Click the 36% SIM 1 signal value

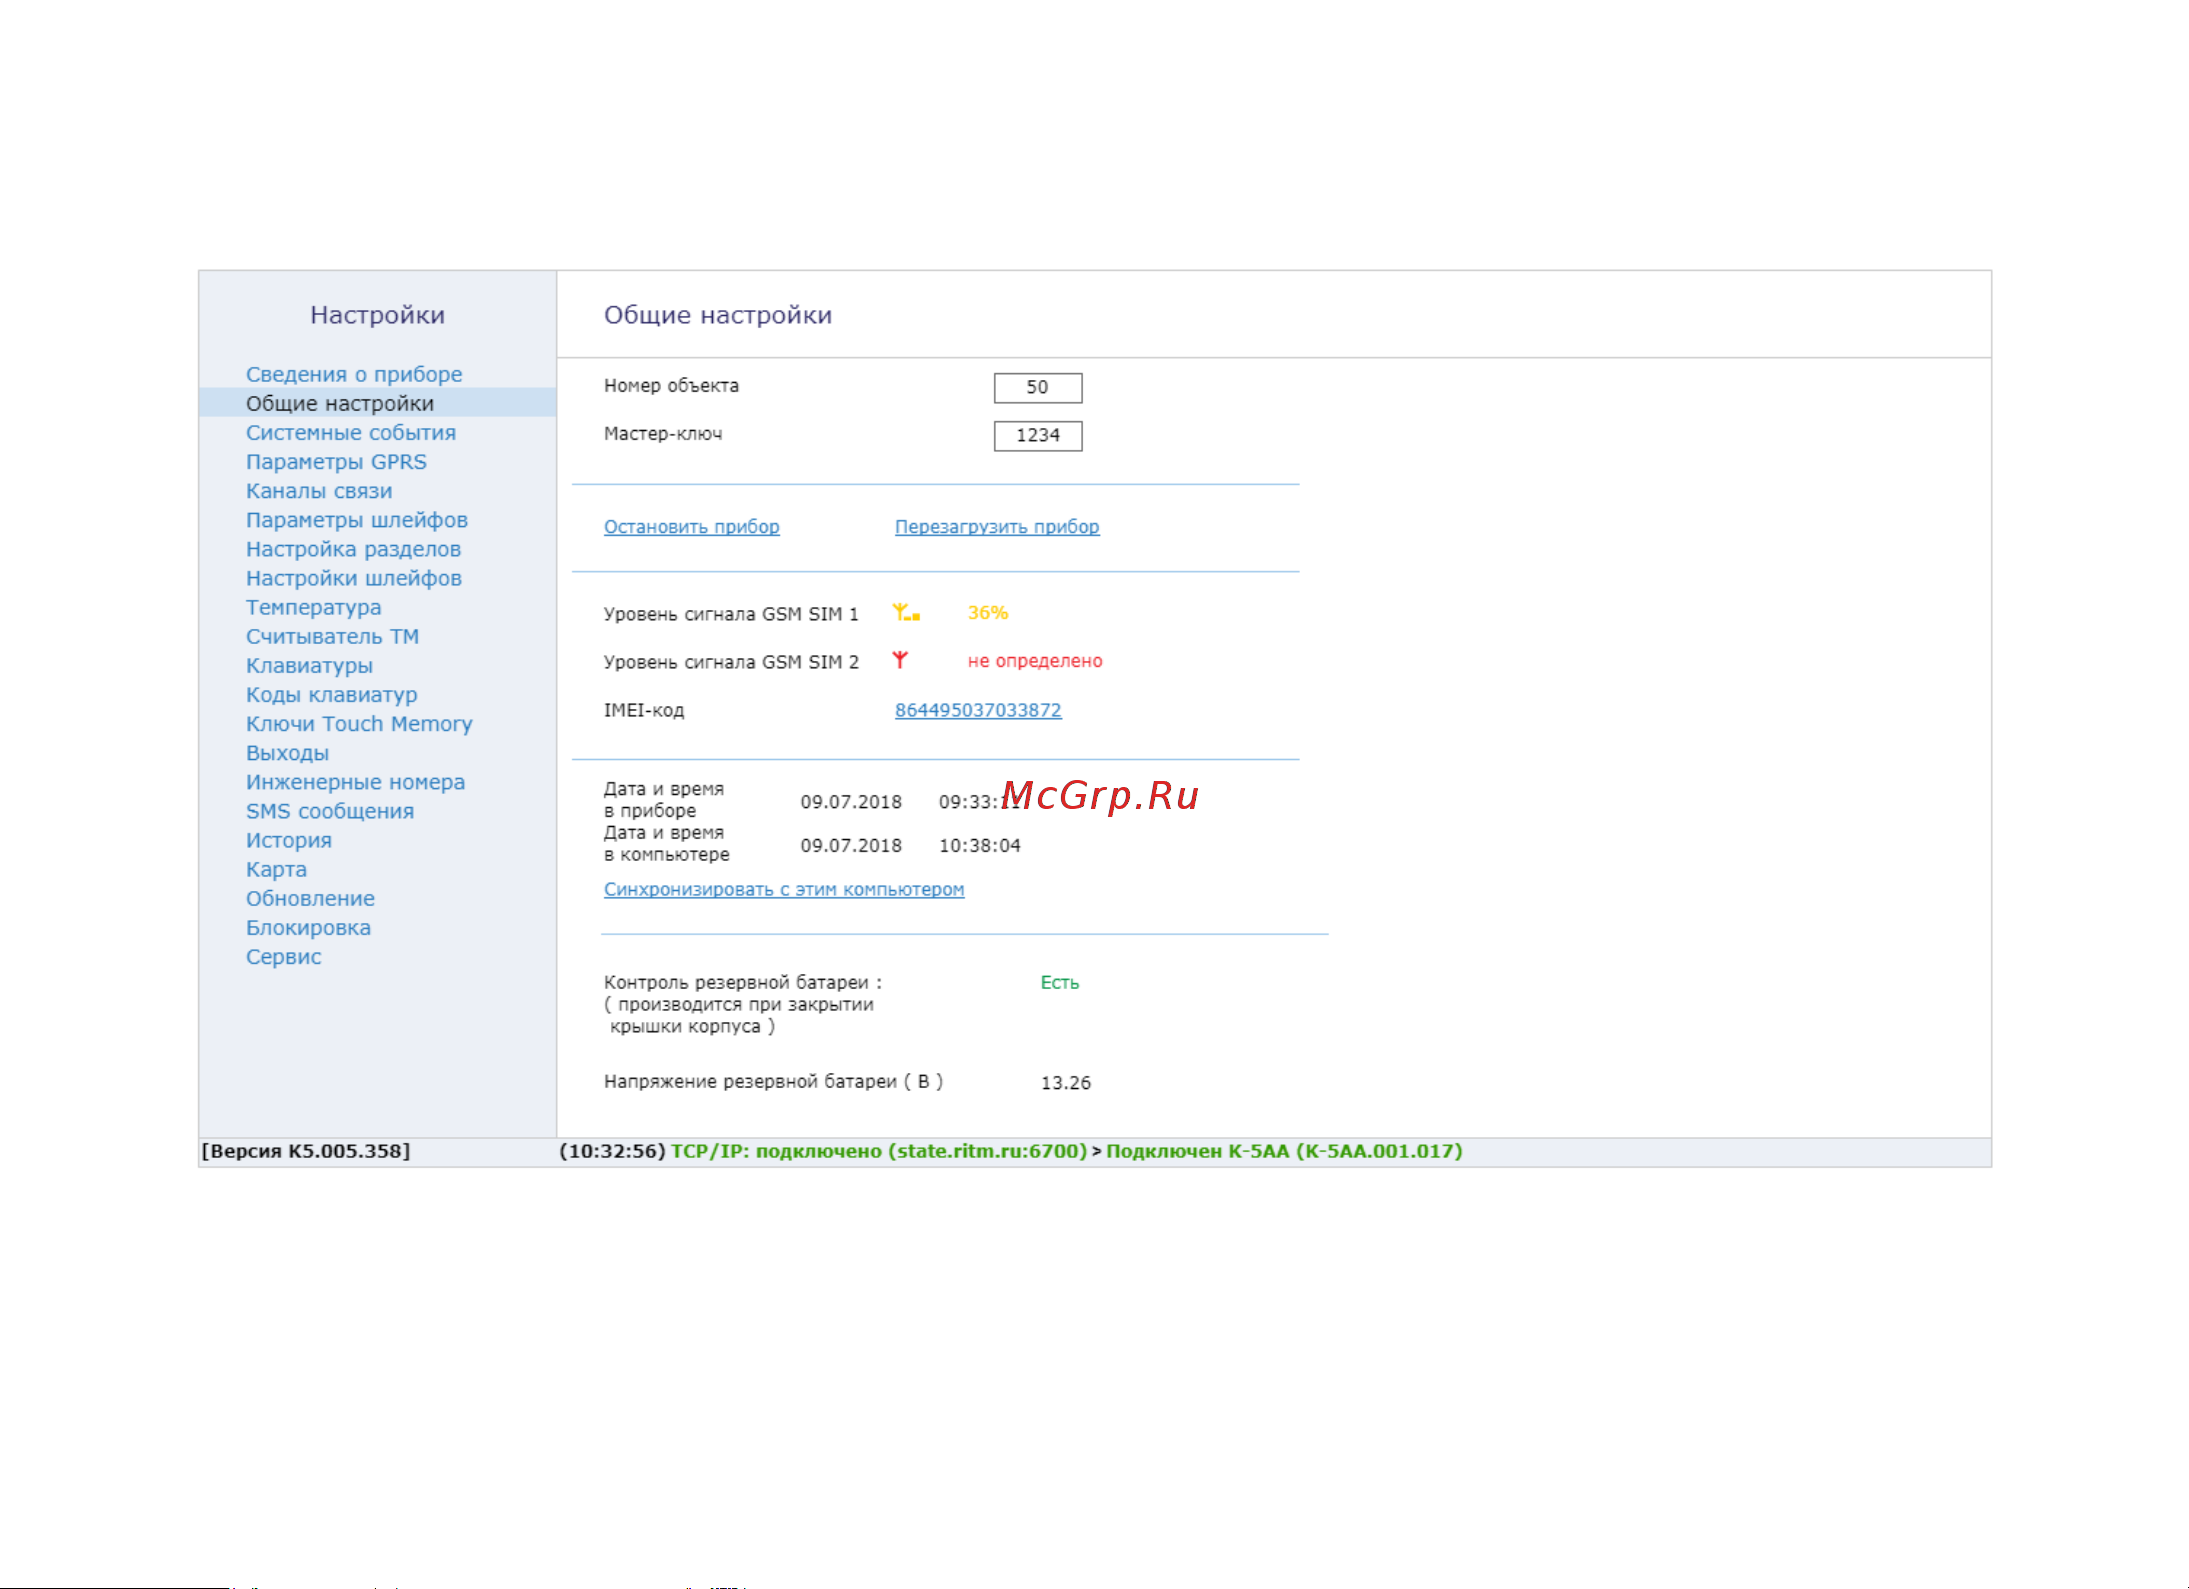pyautogui.click(x=987, y=612)
